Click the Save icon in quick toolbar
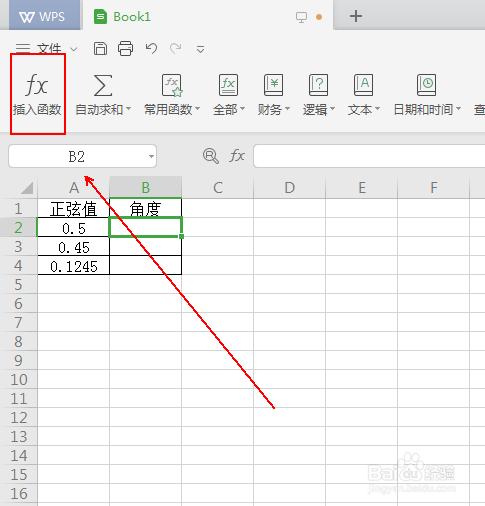This screenshot has height=506, width=485. pyautogui.click(x=100, y=49)
